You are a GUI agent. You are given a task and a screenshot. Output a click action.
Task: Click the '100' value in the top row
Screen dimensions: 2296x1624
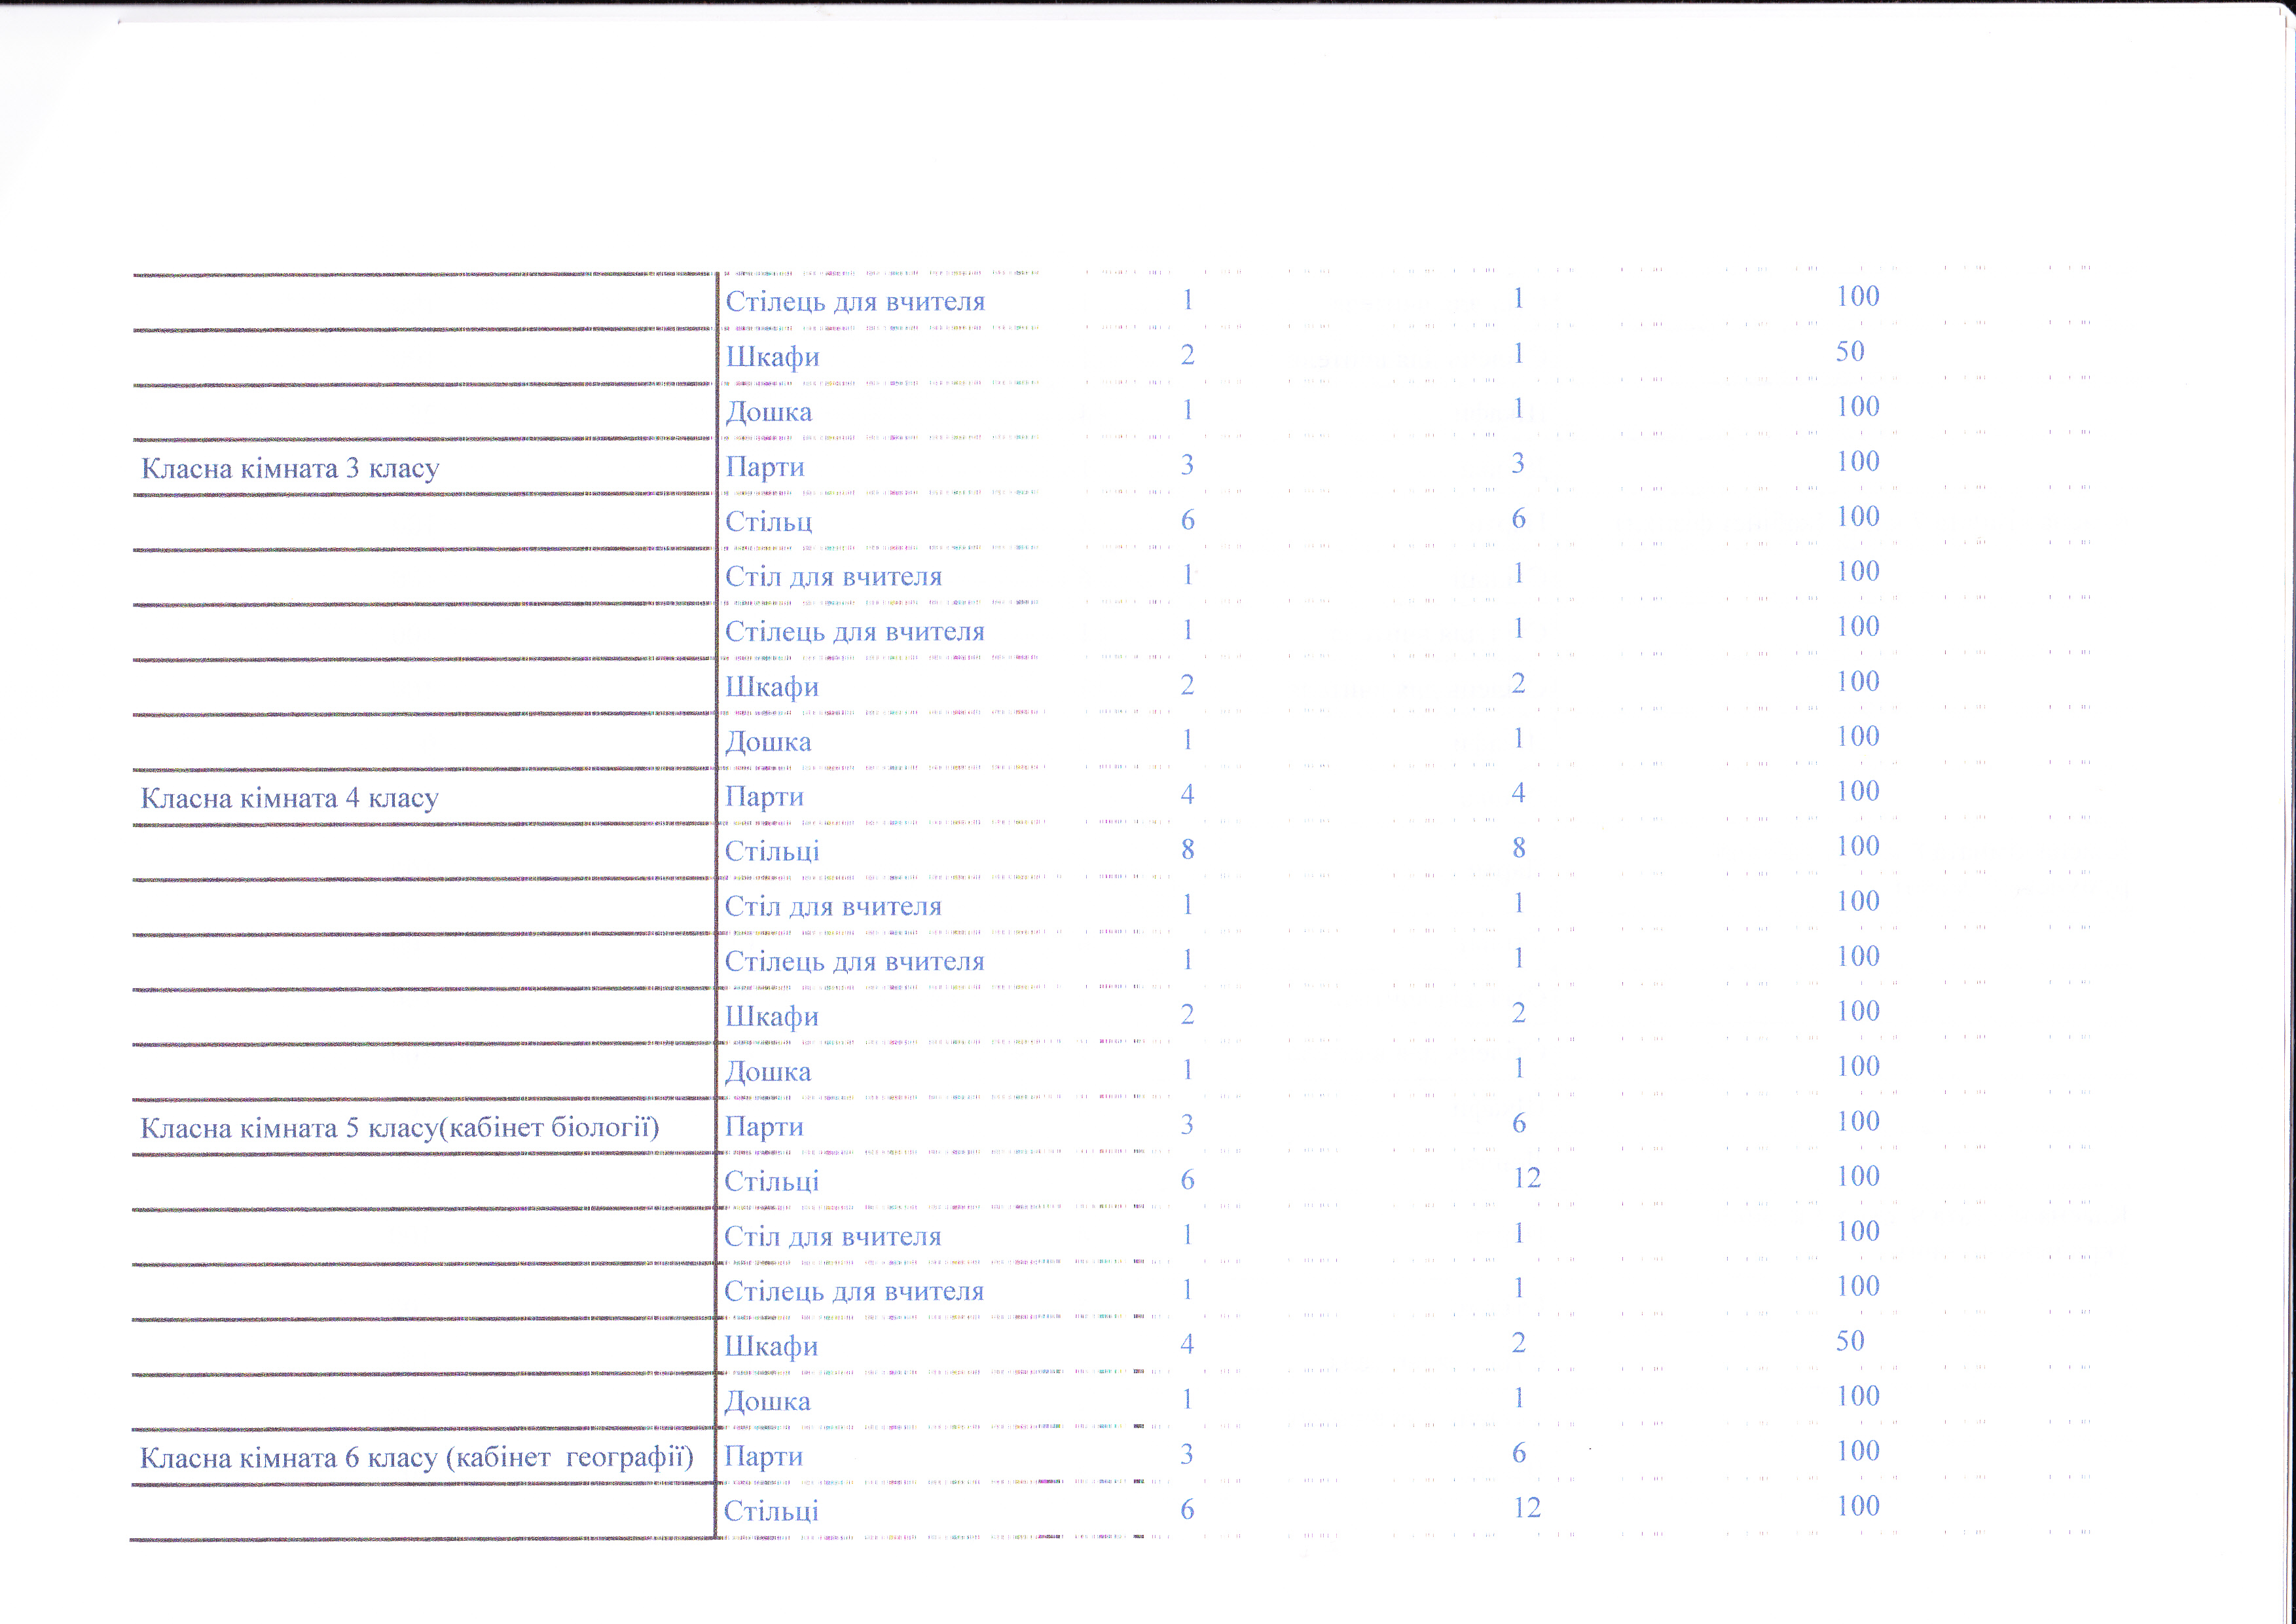tap(1858, 296)
